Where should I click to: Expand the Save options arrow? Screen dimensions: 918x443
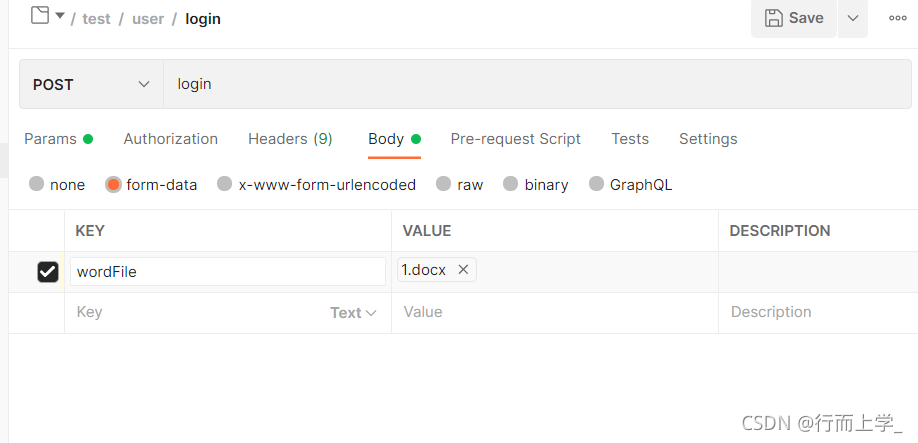[x=853, y=18]
